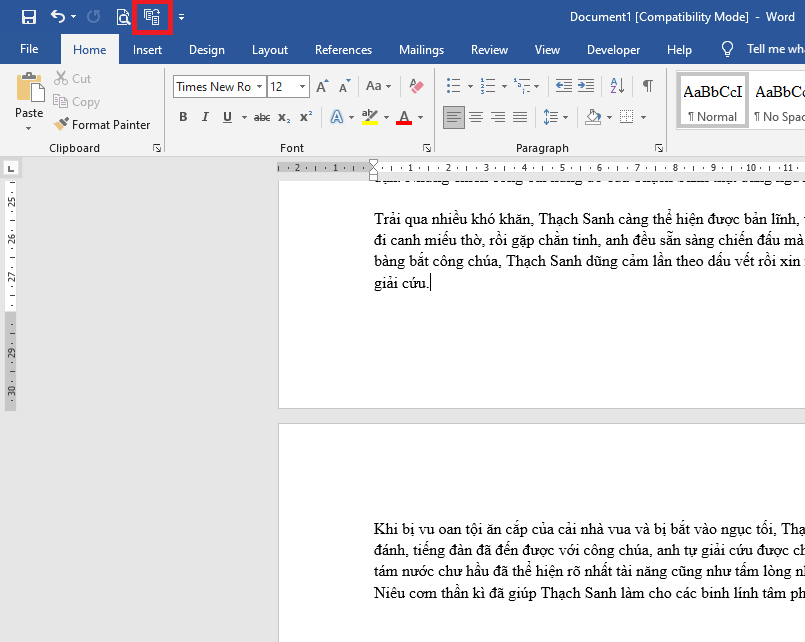Save the document from the Quick Access Toolbar
Image resolution: width=805 pixels, height=642 pixels.
29,16
